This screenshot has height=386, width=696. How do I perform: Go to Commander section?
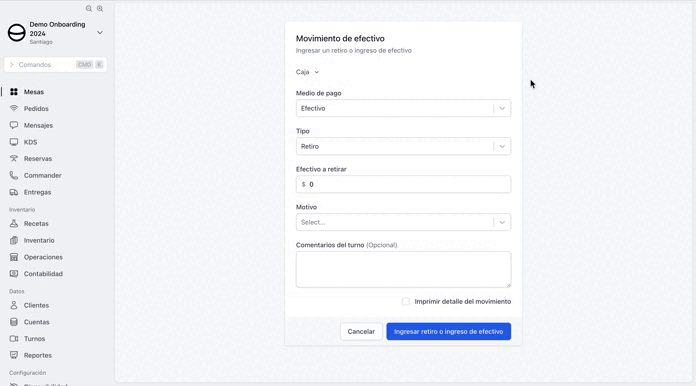43,175
